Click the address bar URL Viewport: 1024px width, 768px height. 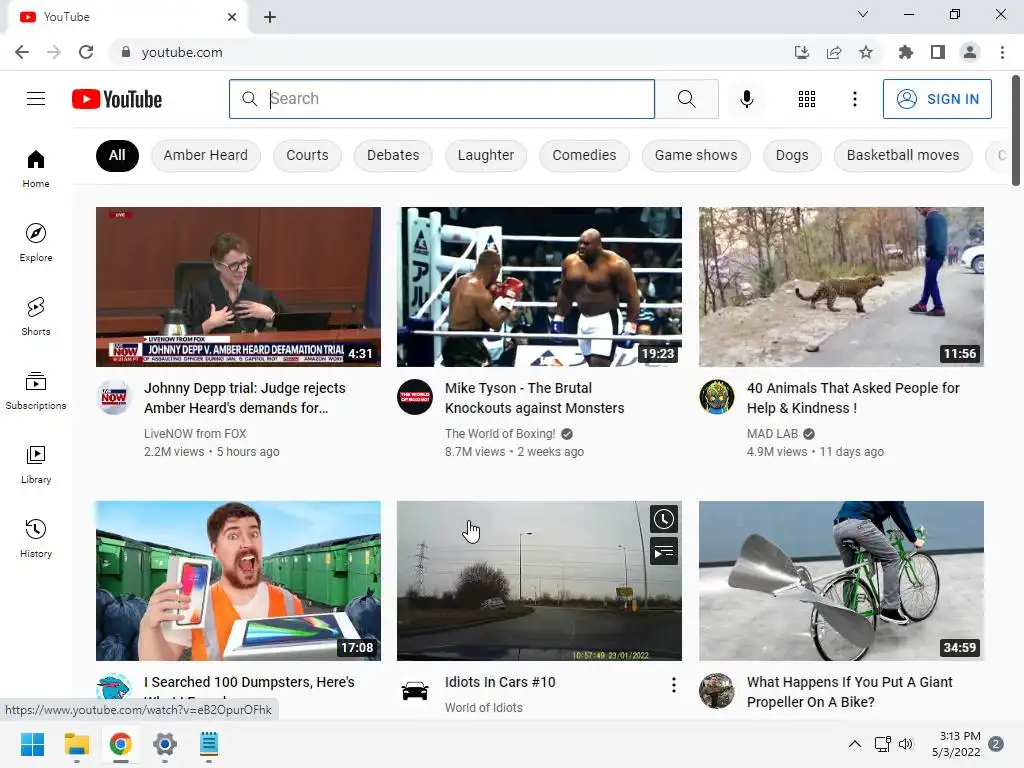click(182, 52)
